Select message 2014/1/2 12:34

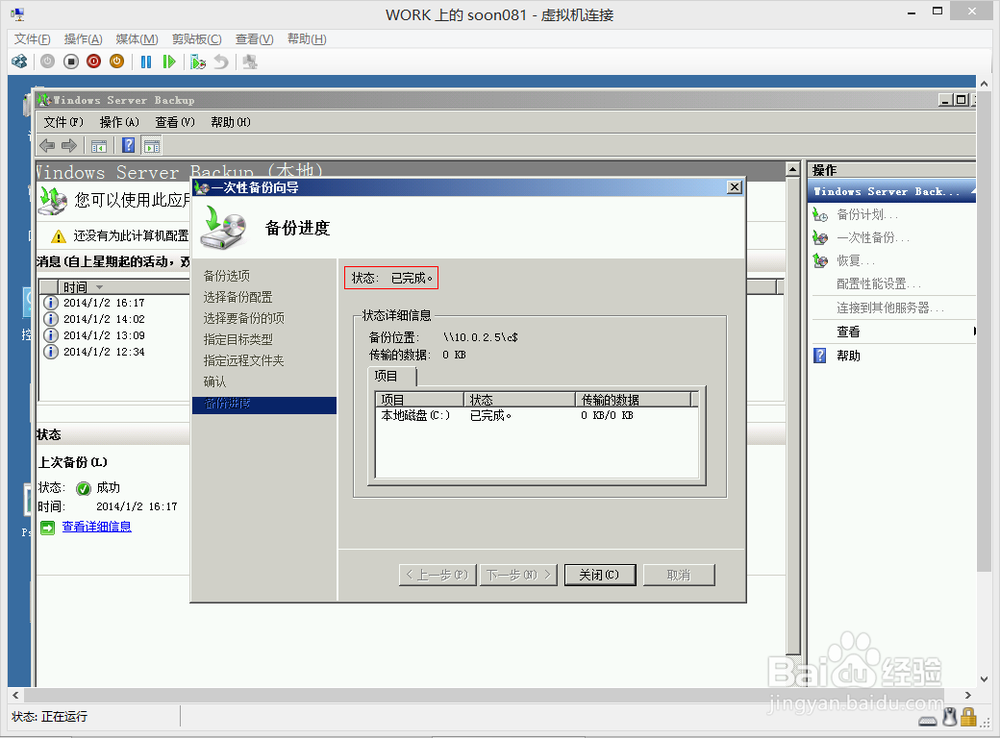tap(103, 351)
